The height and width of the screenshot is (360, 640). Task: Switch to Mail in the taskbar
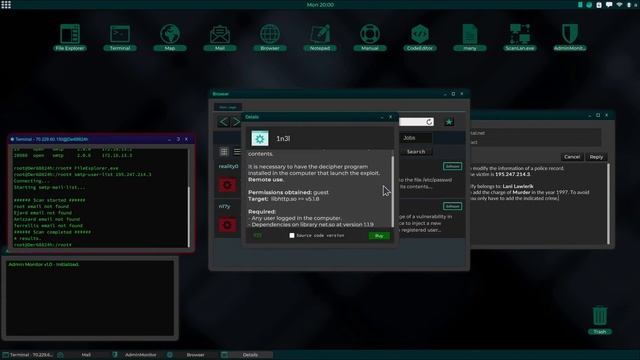(82, 355)
